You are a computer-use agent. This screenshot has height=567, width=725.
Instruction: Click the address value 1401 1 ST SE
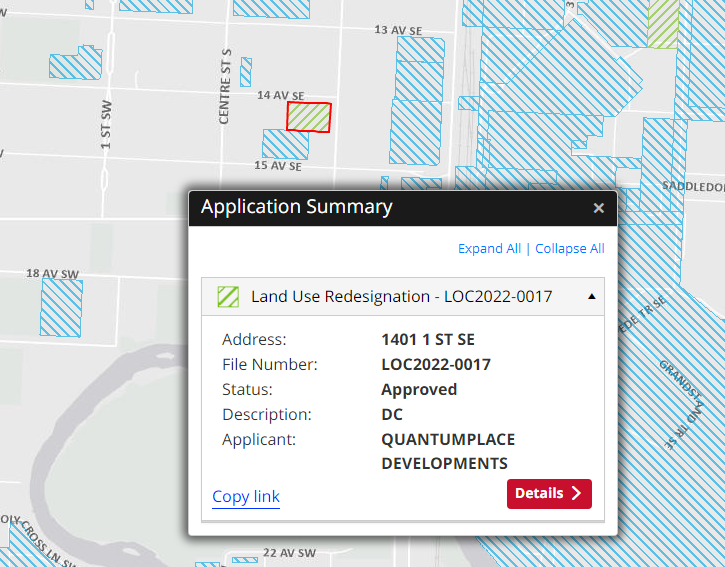pyautogui.click(x=428, y=340)
